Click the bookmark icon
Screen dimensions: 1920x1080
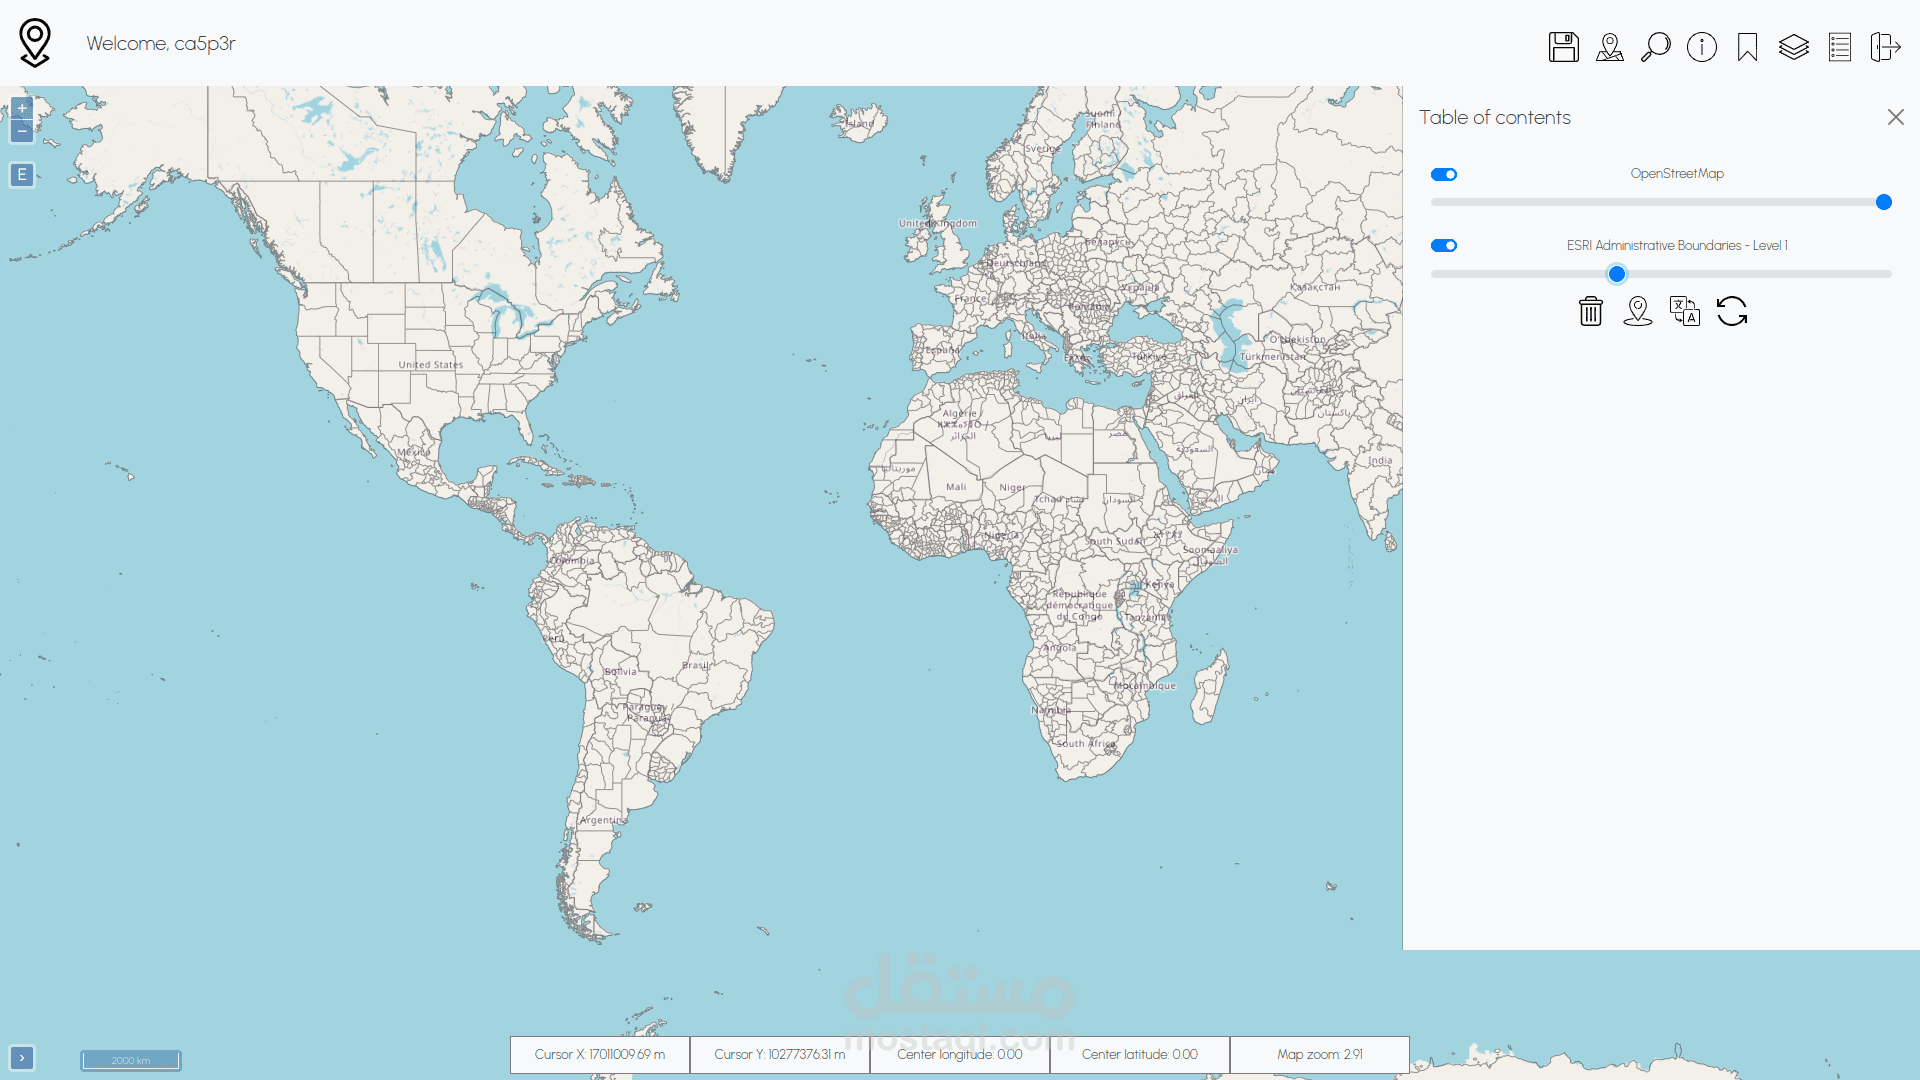(x=1748, y=47)
